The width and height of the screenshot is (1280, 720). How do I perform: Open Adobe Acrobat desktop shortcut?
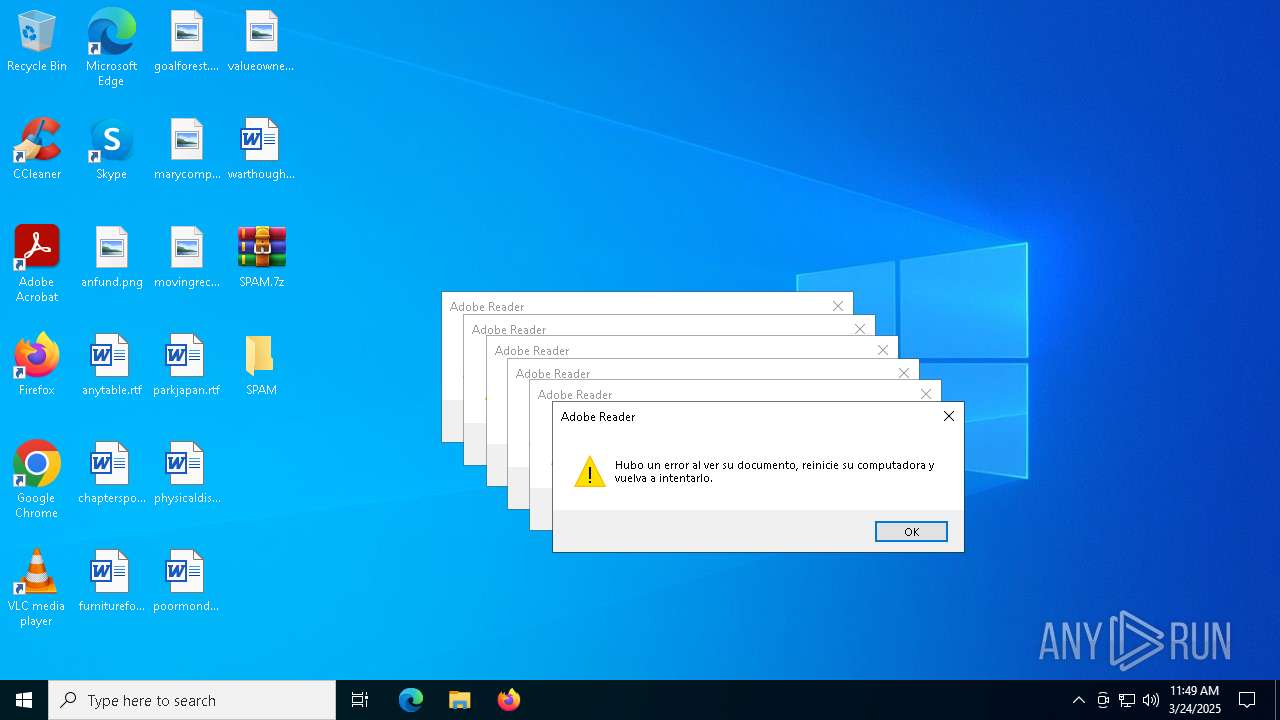coord(37,264)
